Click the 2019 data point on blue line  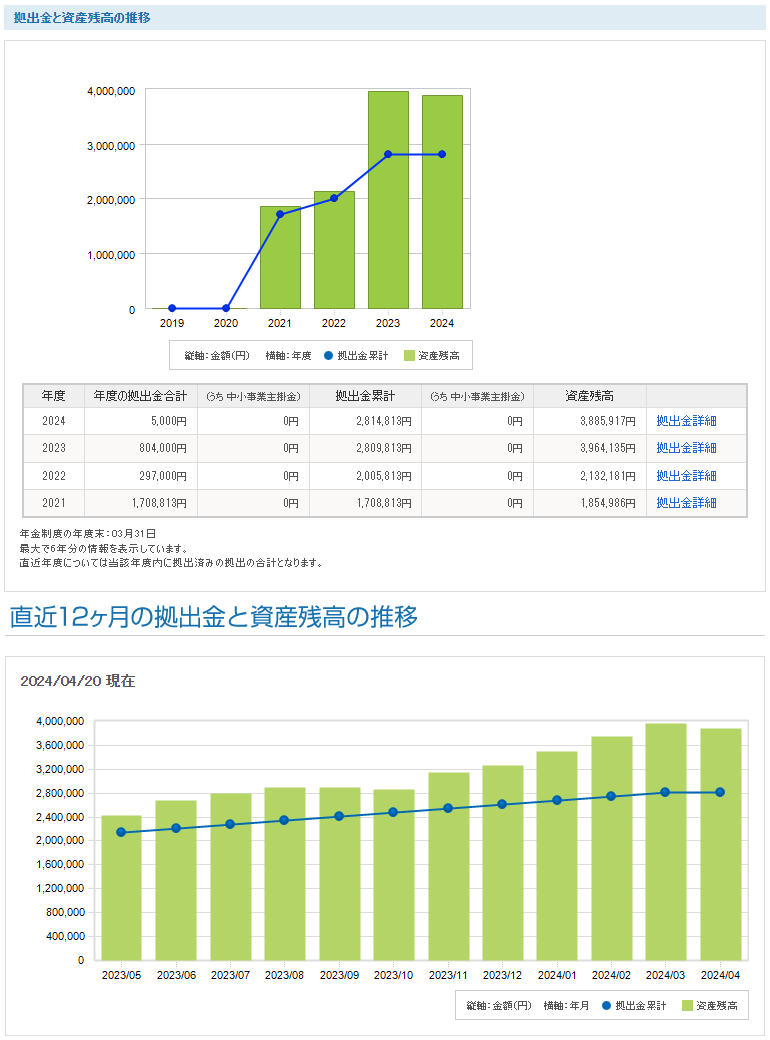[x=172, y=308]
